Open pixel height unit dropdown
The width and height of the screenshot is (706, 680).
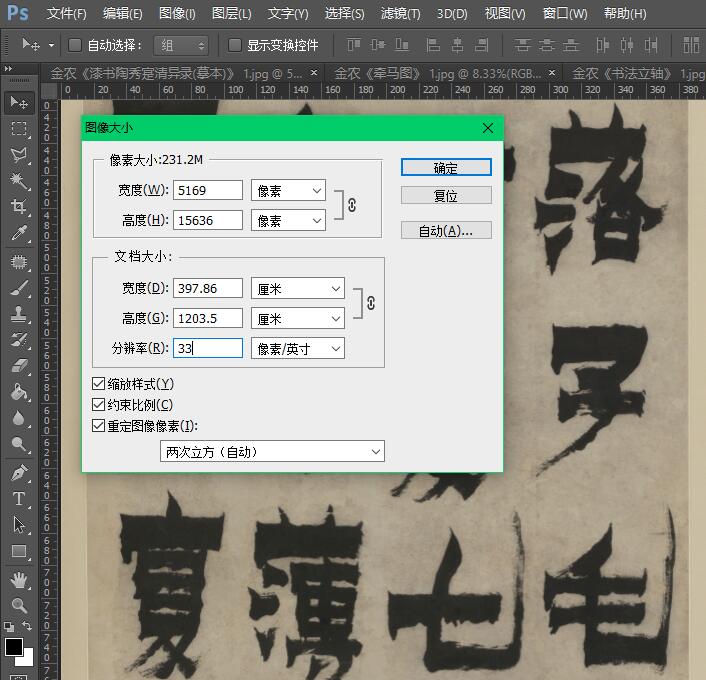click(x=288, y=220)
